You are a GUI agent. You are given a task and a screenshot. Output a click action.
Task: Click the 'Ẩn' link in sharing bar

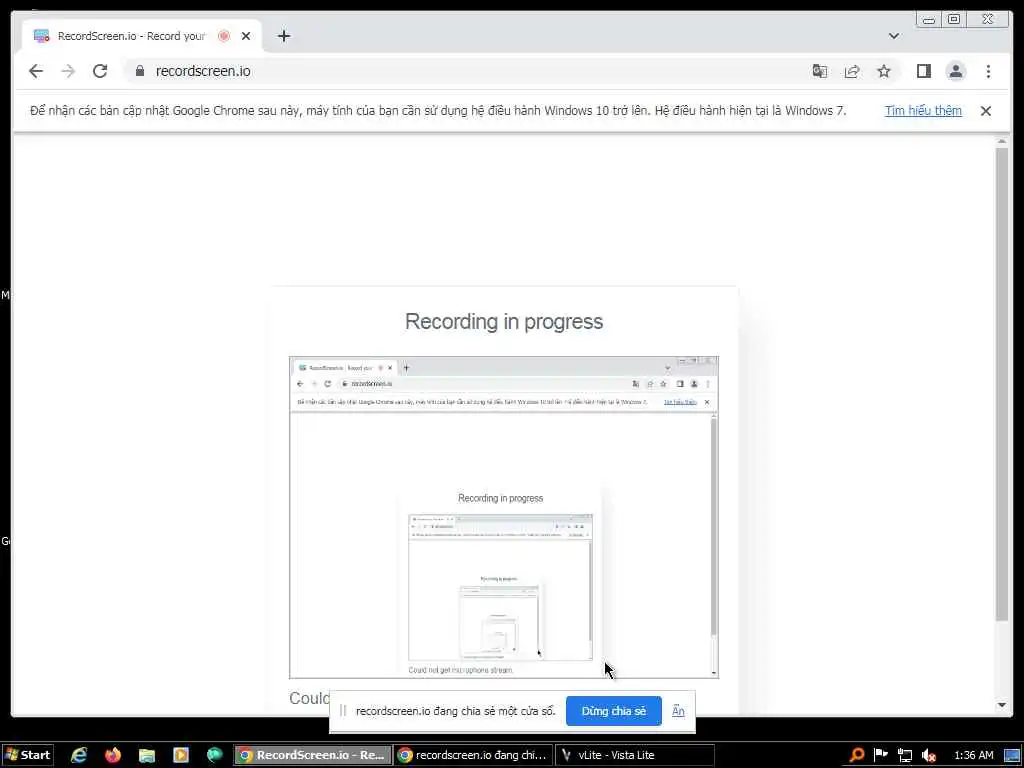click(x=678, y=711)
